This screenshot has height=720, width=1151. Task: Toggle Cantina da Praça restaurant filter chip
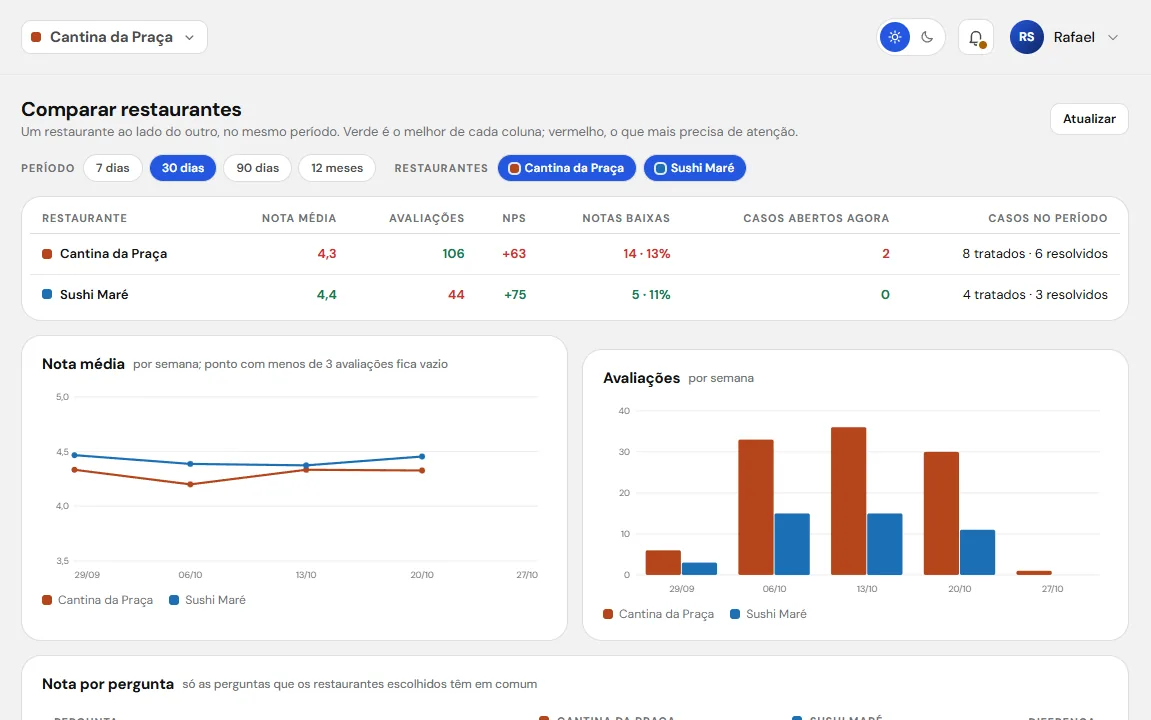click(x=567, y=168)
